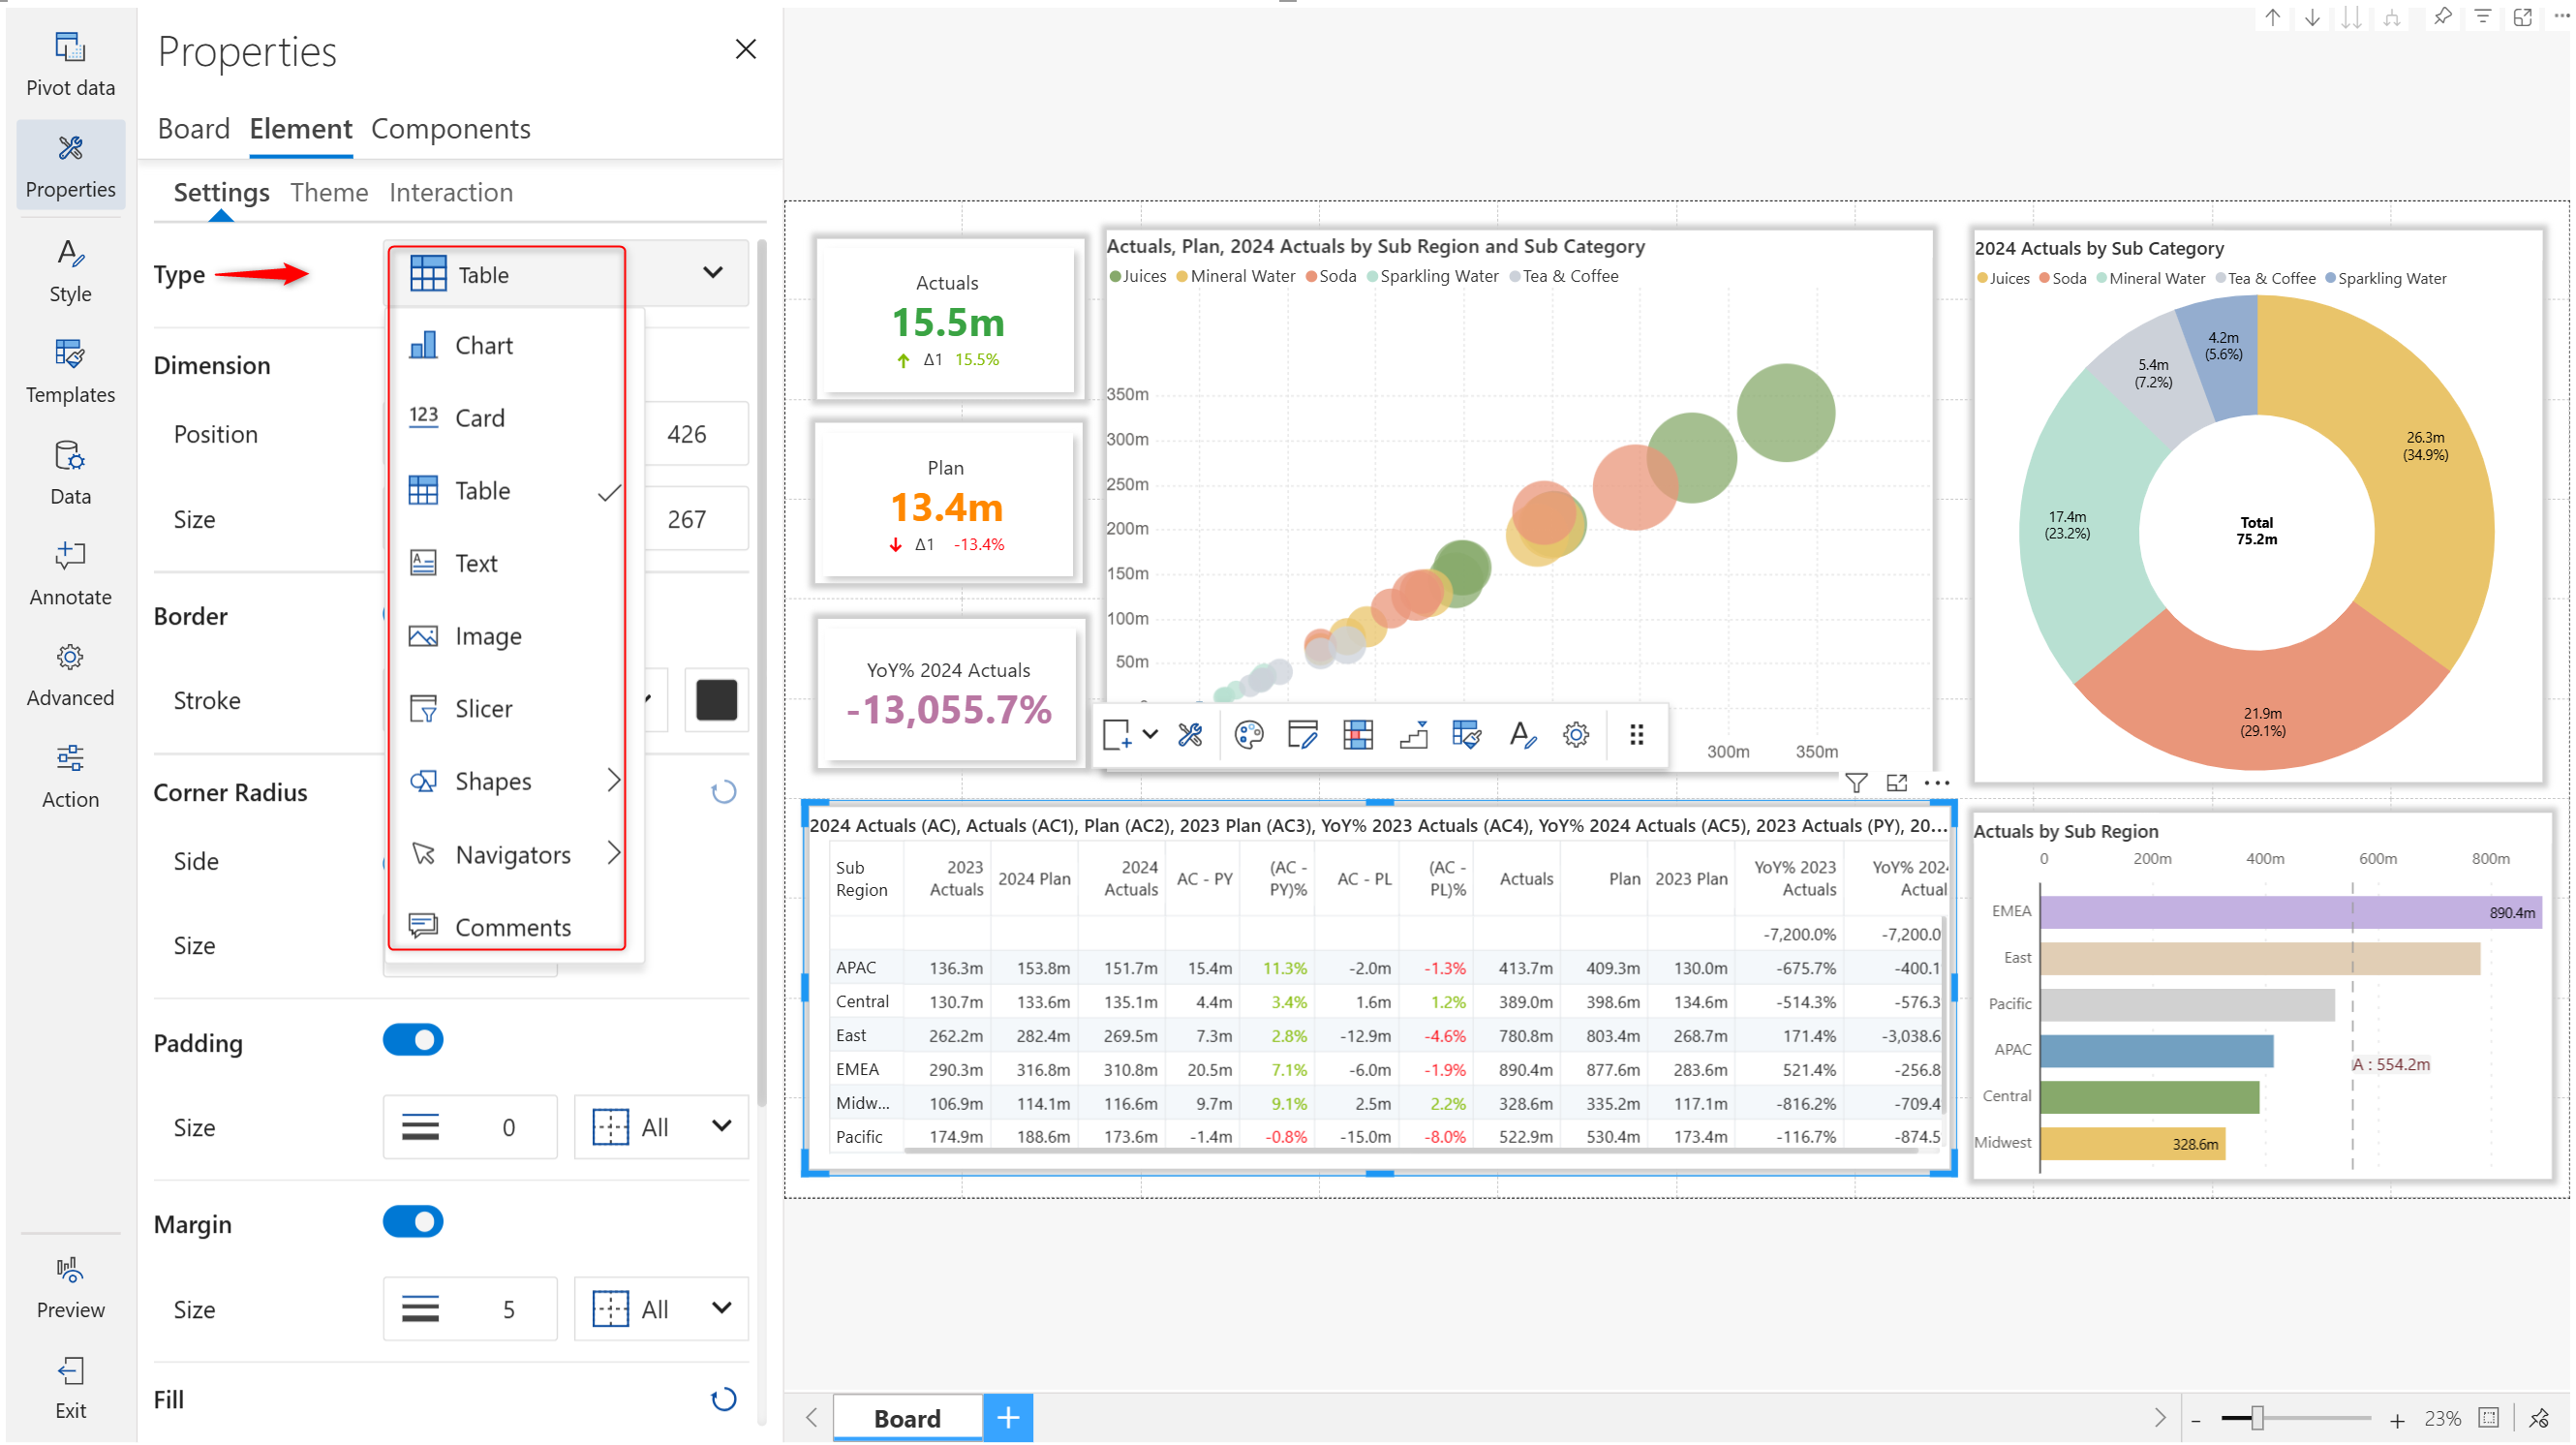Click the filter funnel icon above table
The height and width of the screenshot is (1445, 2576).
pos(1856,783)
